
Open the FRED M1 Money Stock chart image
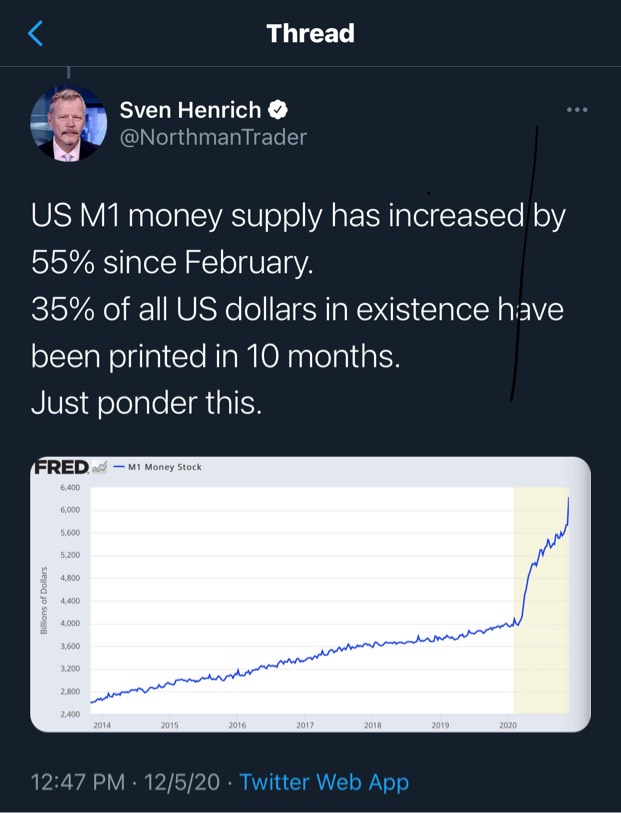point(310,594)
